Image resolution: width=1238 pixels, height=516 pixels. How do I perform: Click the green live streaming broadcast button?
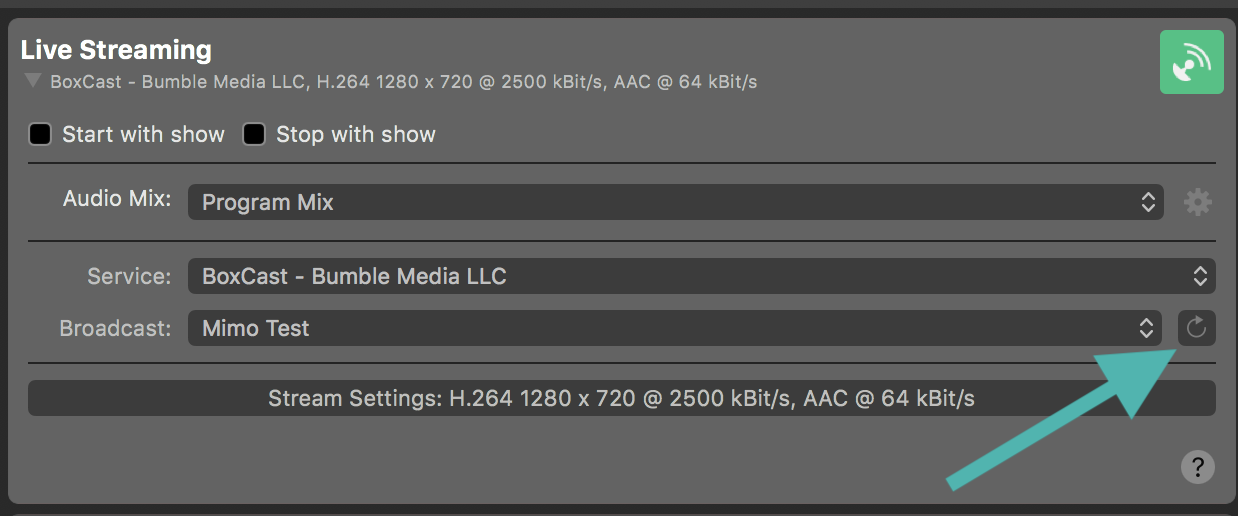1191,62
